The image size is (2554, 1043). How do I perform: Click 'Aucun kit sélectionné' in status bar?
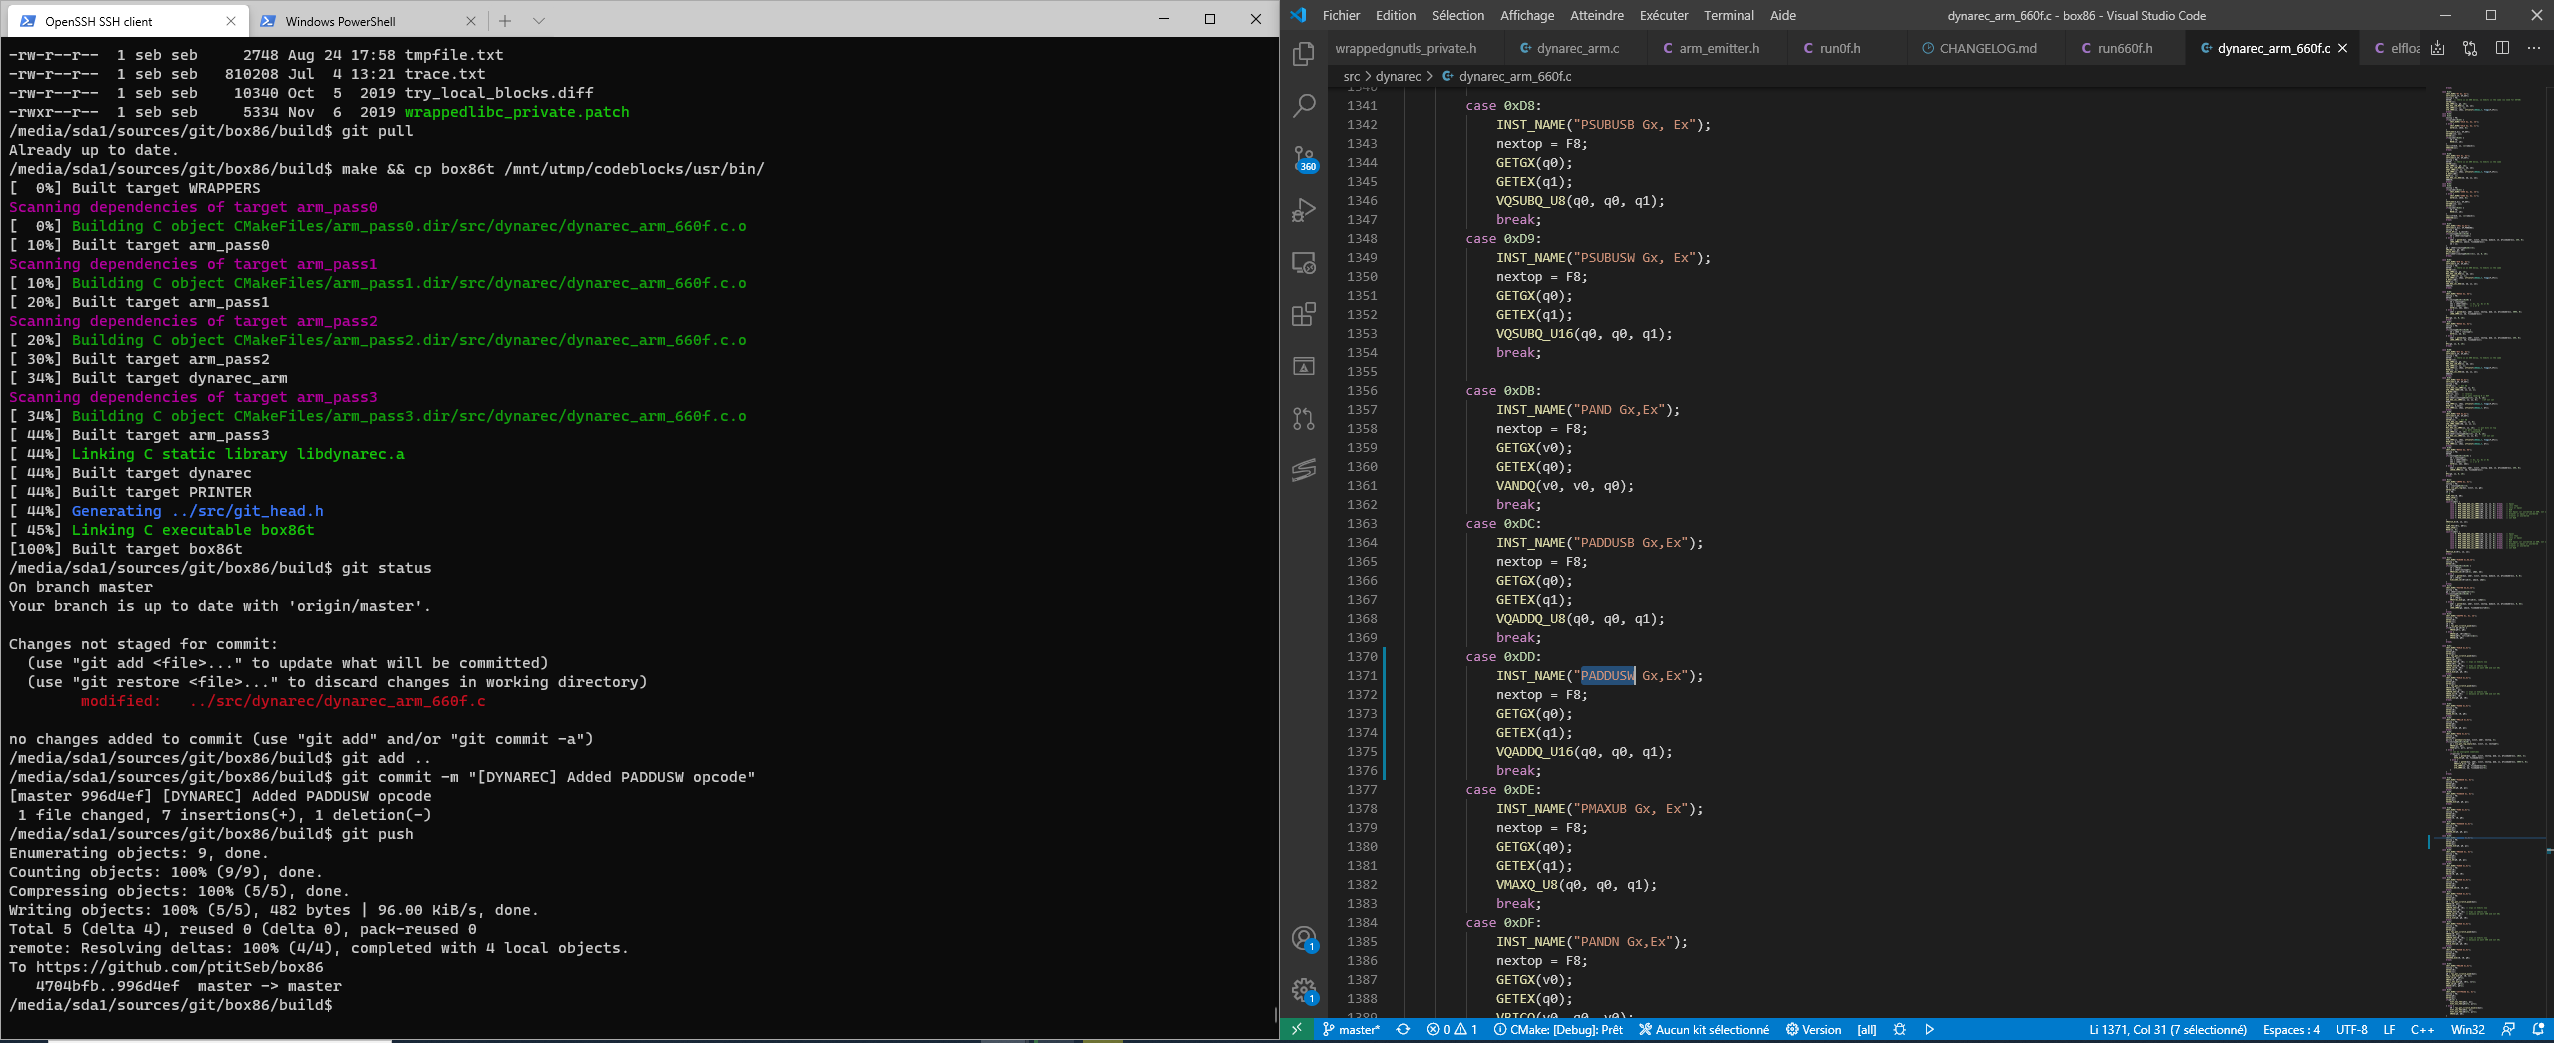point(1704,1029)
